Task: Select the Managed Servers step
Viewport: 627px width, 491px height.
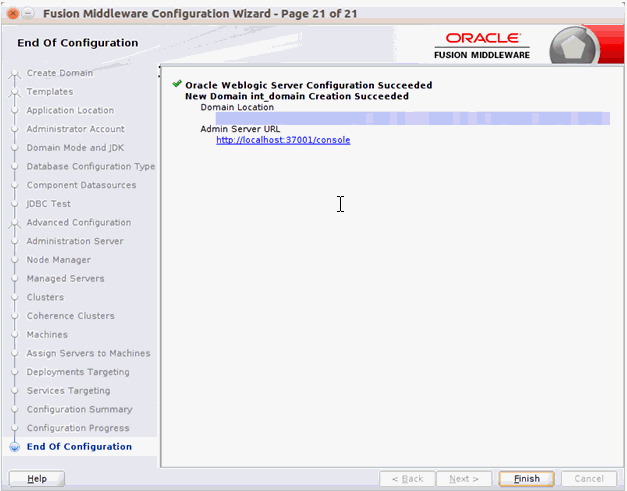Action: [66, 278]
